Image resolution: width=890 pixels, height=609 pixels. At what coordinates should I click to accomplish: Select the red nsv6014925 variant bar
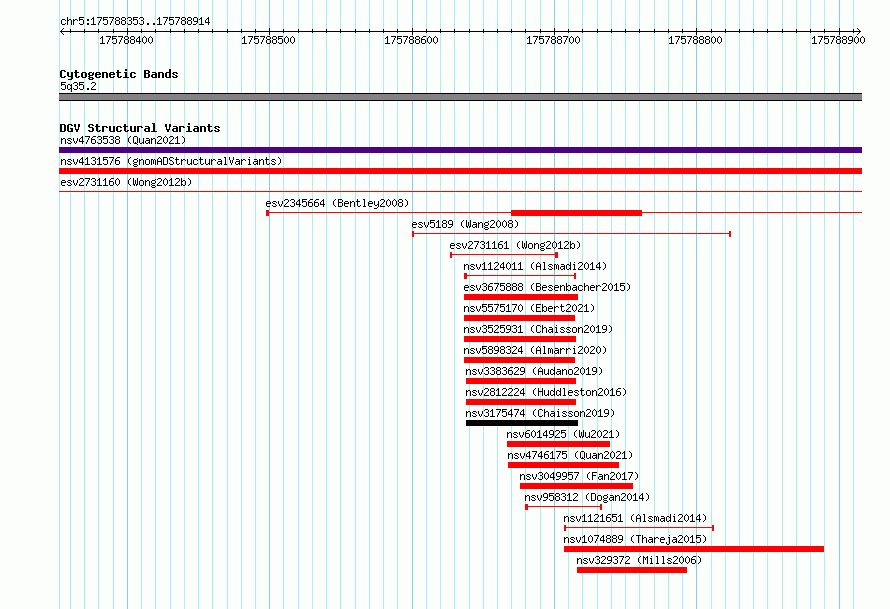point(559,444)
